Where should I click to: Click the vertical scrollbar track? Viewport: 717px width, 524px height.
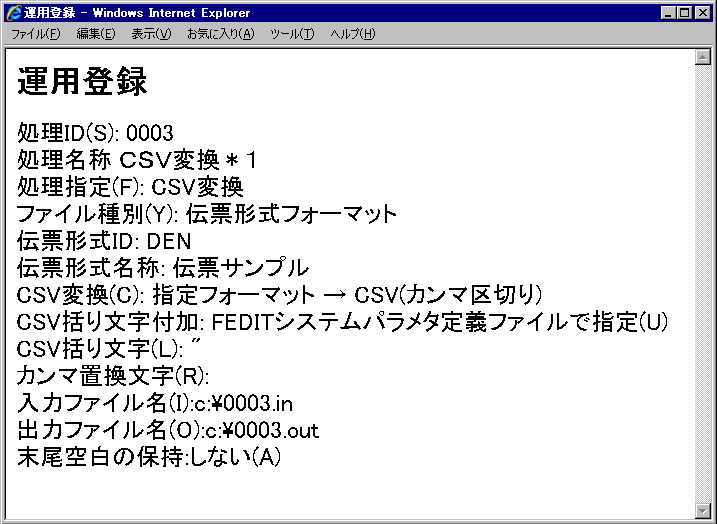pyautogui.click(x=702, y=283)
